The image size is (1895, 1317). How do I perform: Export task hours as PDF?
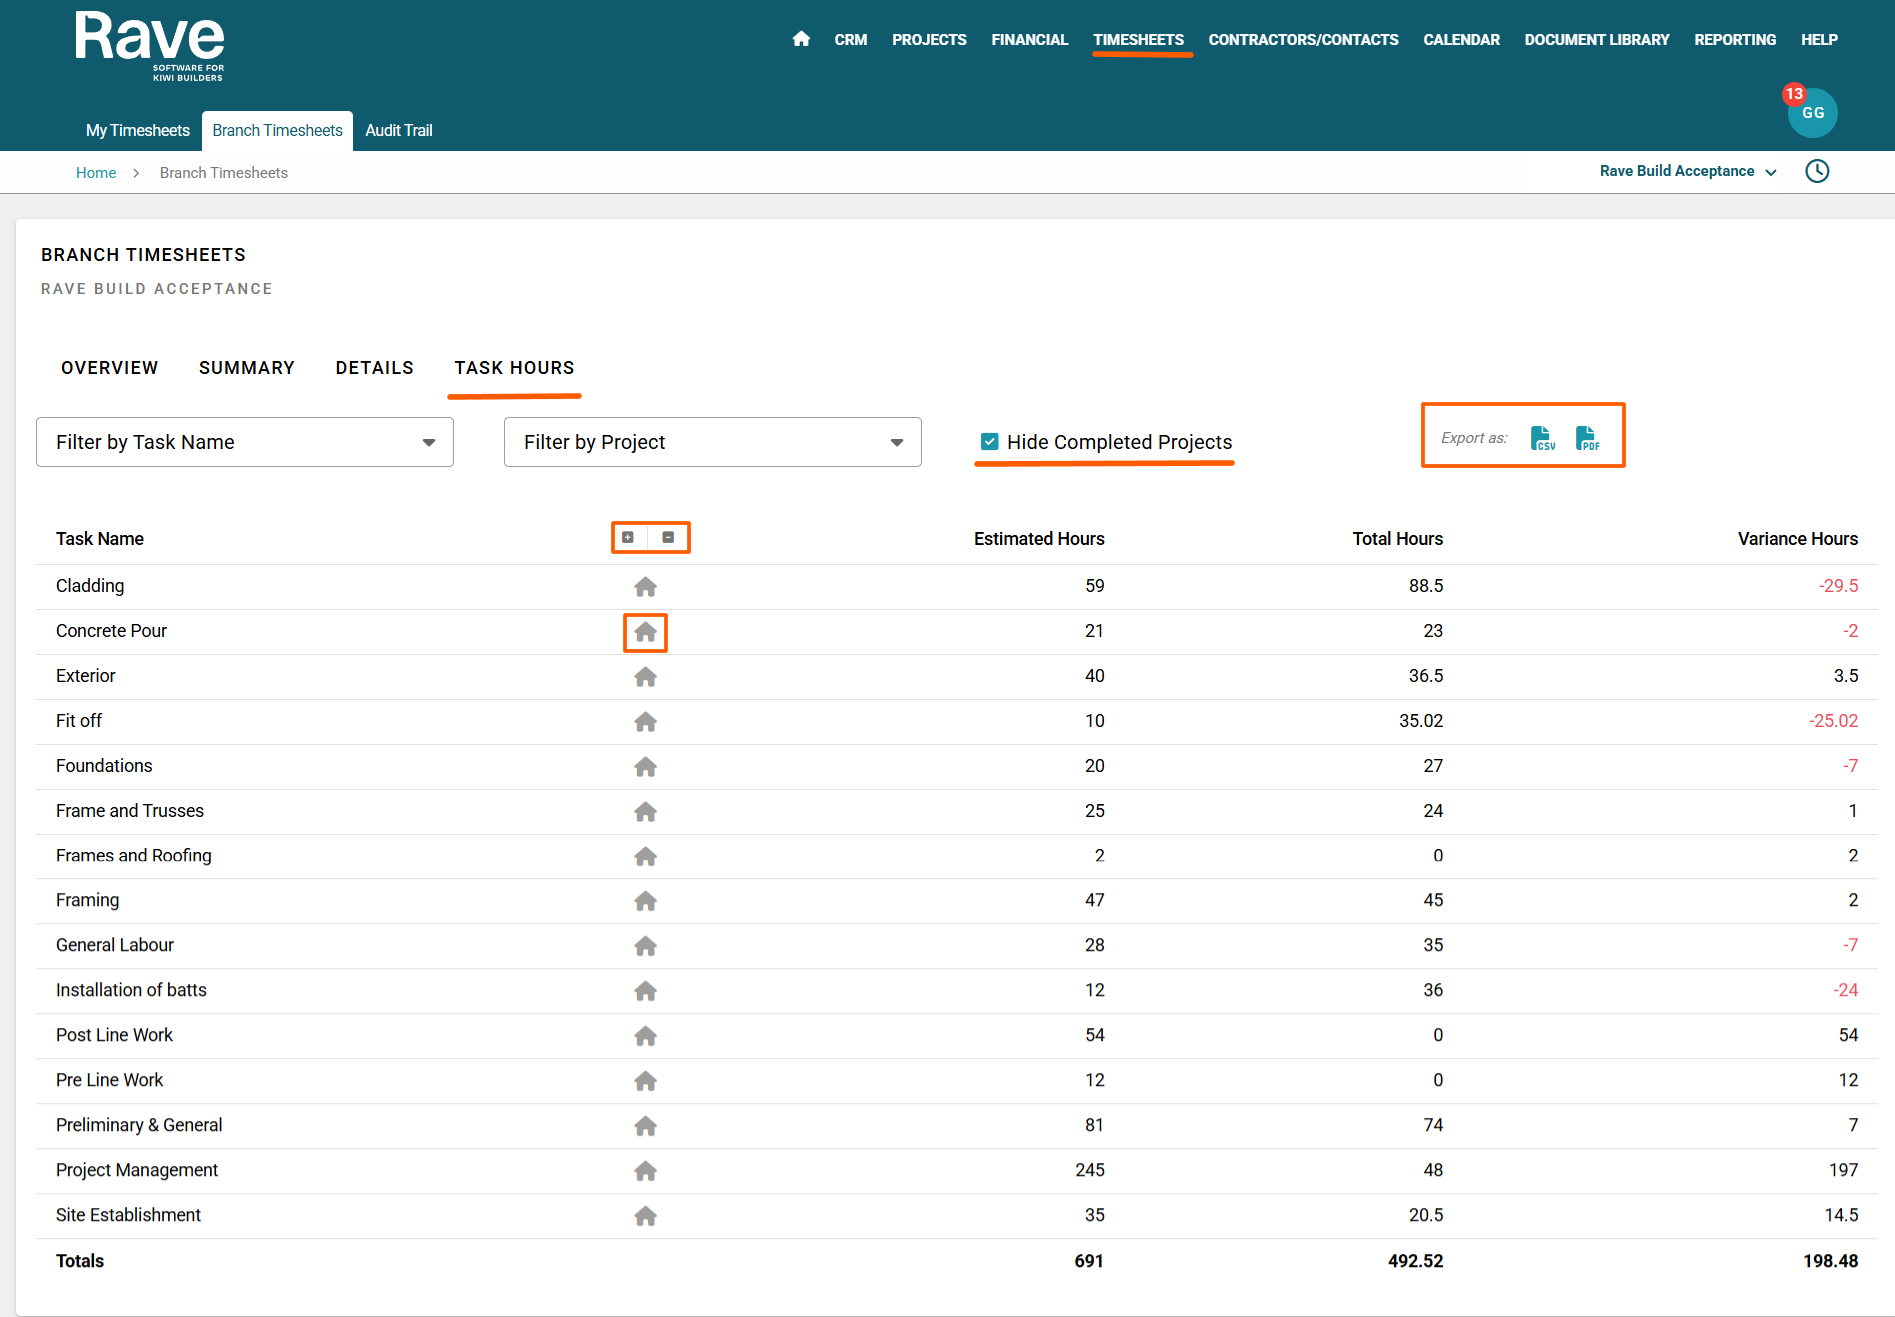pyautogui.click(x=1587, y=438)
